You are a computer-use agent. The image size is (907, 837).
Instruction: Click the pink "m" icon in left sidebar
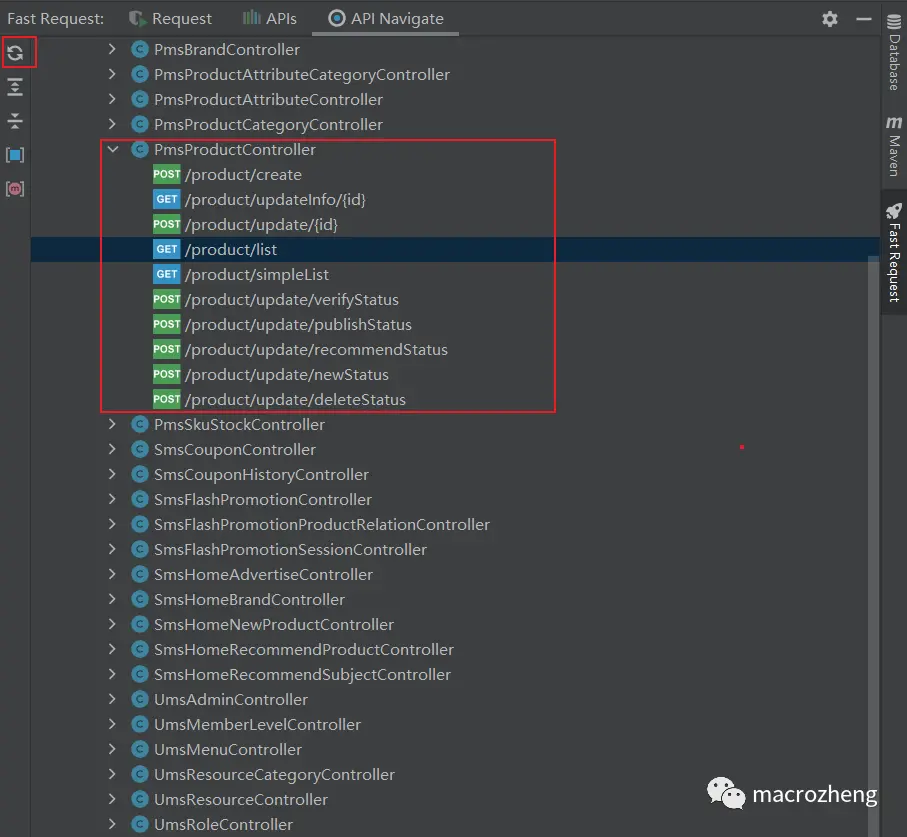(16, 188)
